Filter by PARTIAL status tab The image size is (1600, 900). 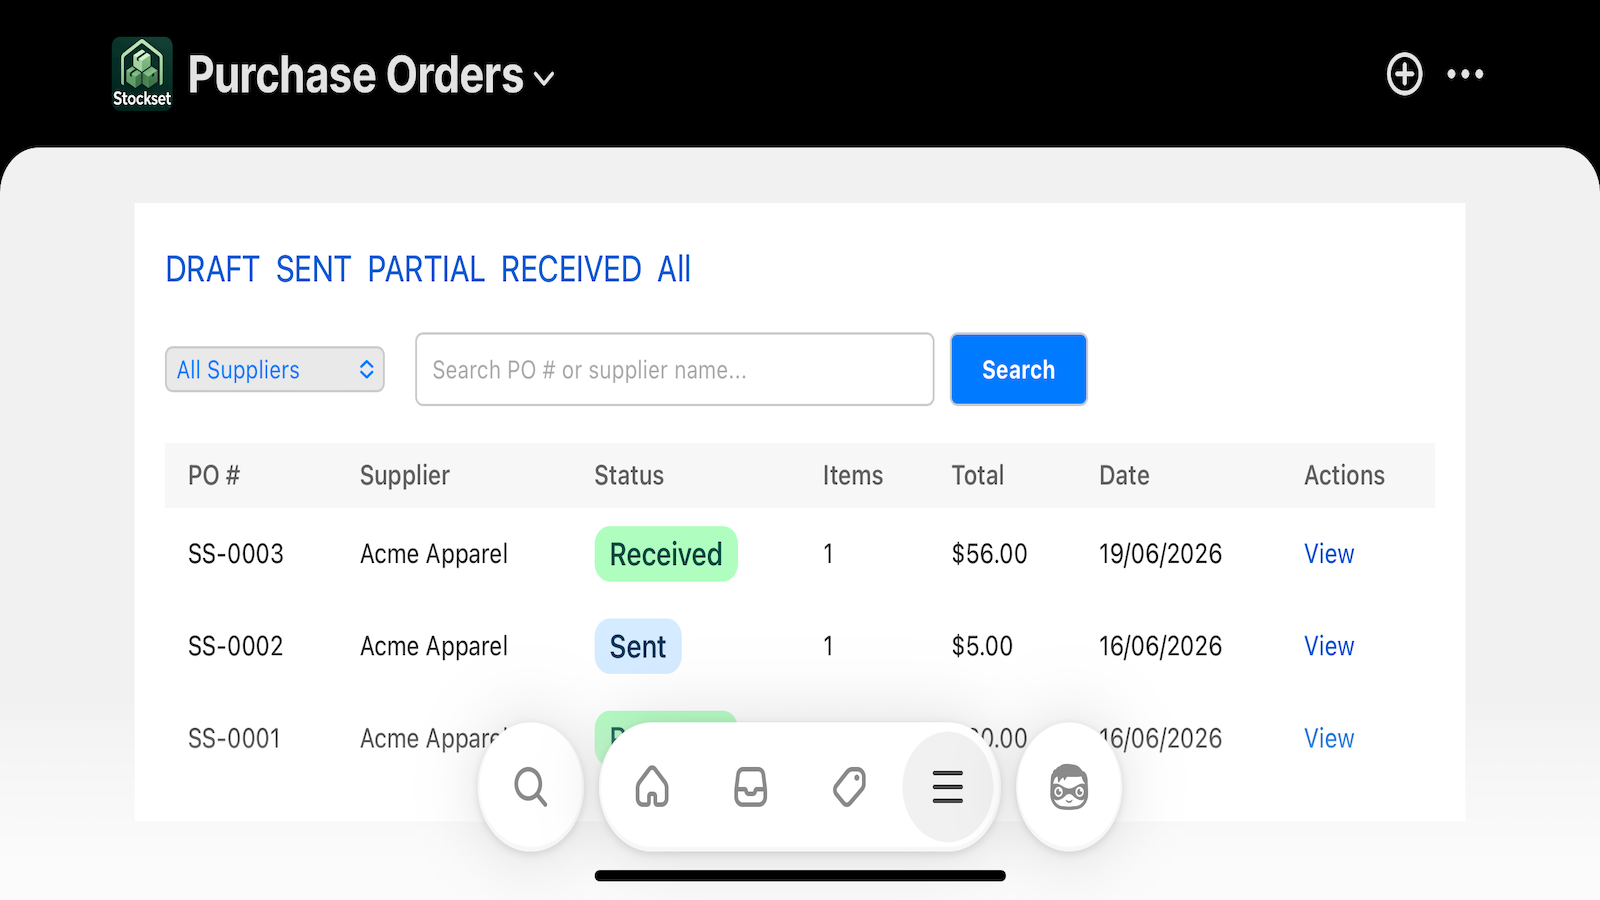tap(426, 269)
